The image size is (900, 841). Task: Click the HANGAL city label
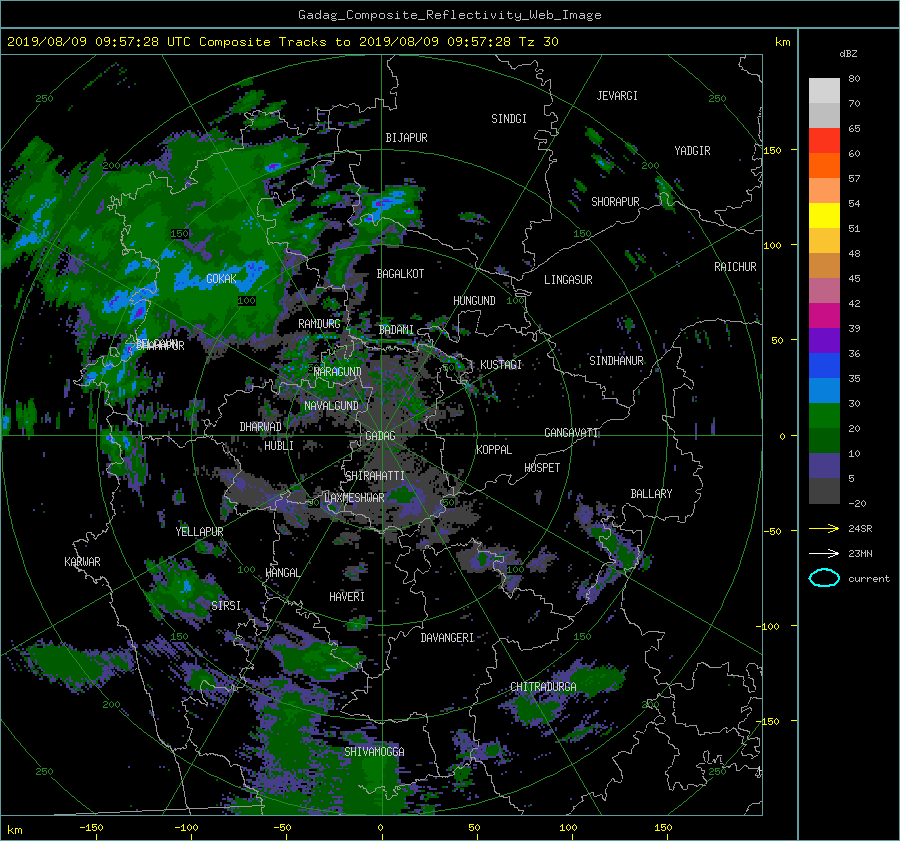[x=282, y=573]
